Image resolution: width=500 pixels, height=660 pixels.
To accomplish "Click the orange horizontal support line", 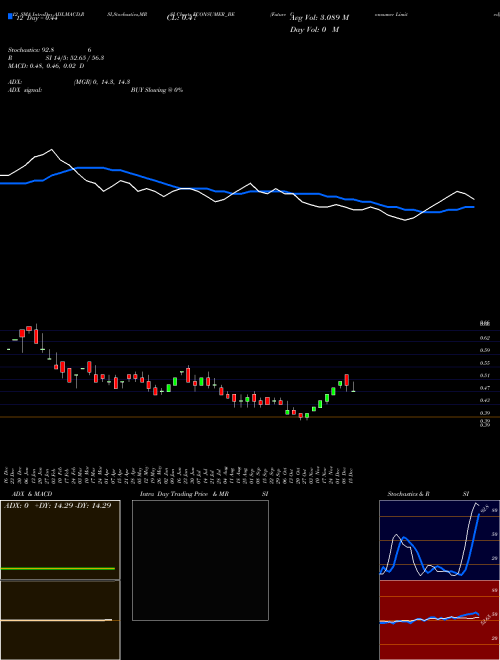I will coord(250,417).
